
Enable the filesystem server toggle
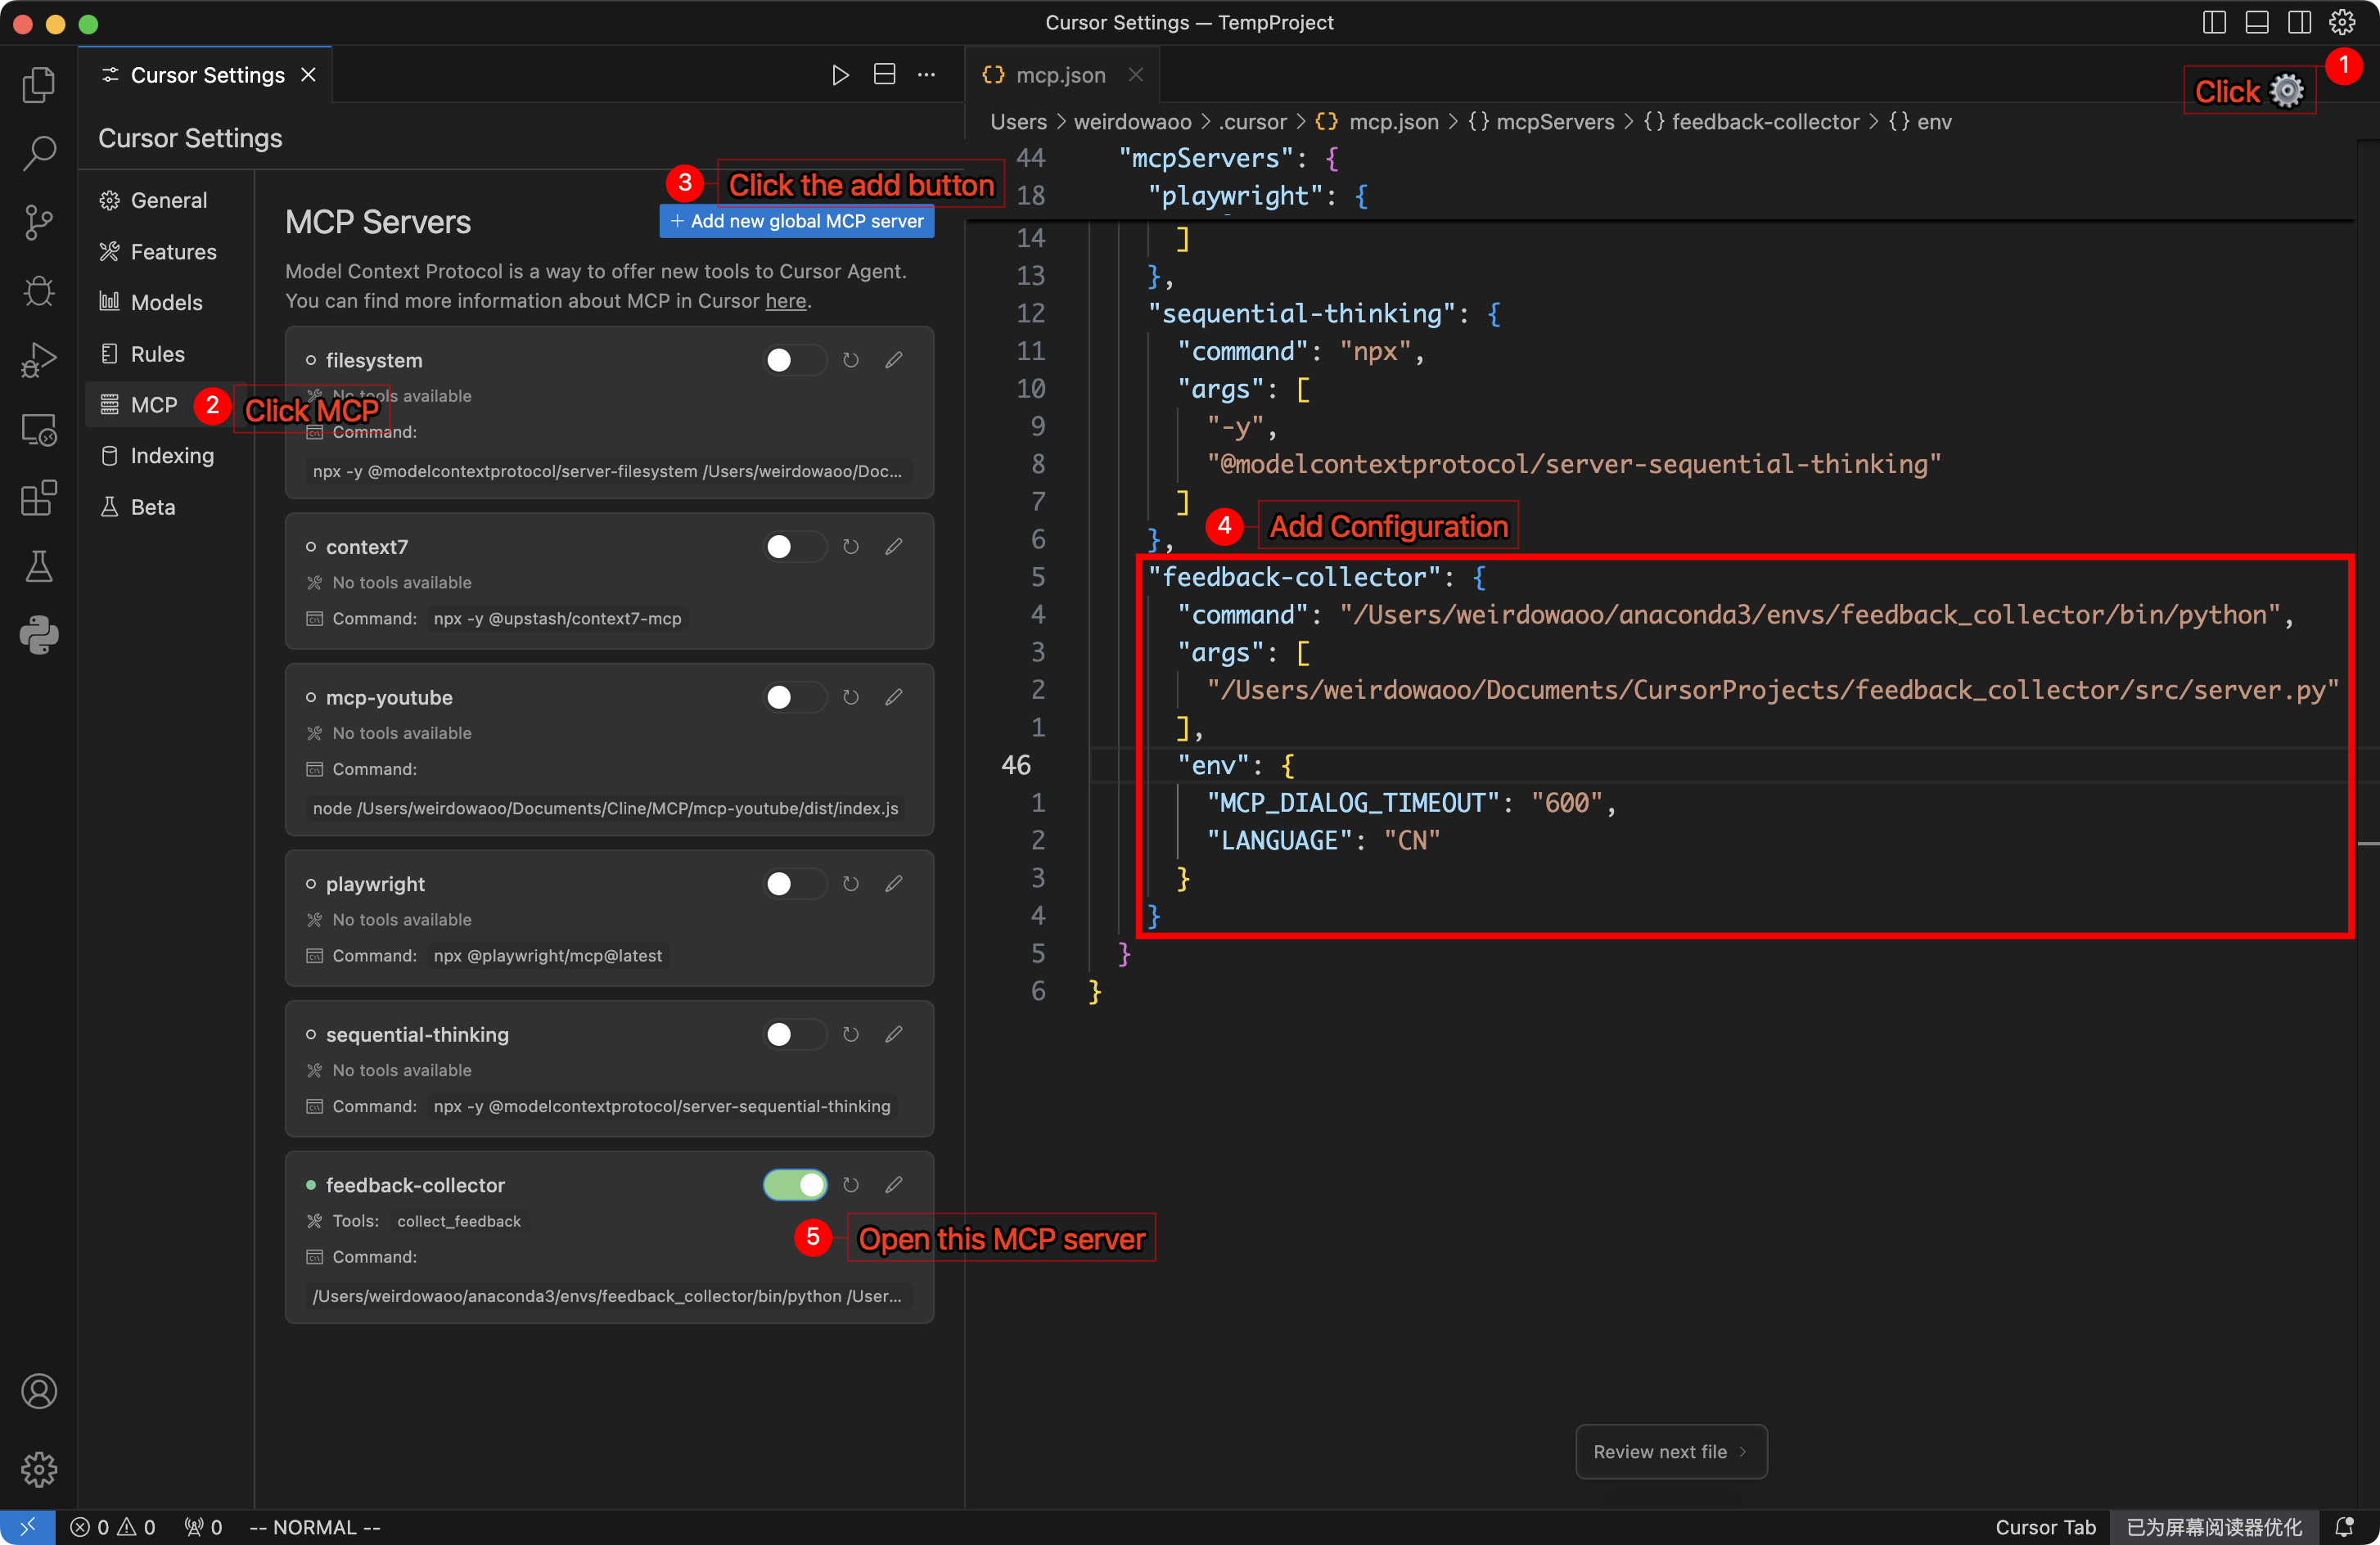[794, 360]
